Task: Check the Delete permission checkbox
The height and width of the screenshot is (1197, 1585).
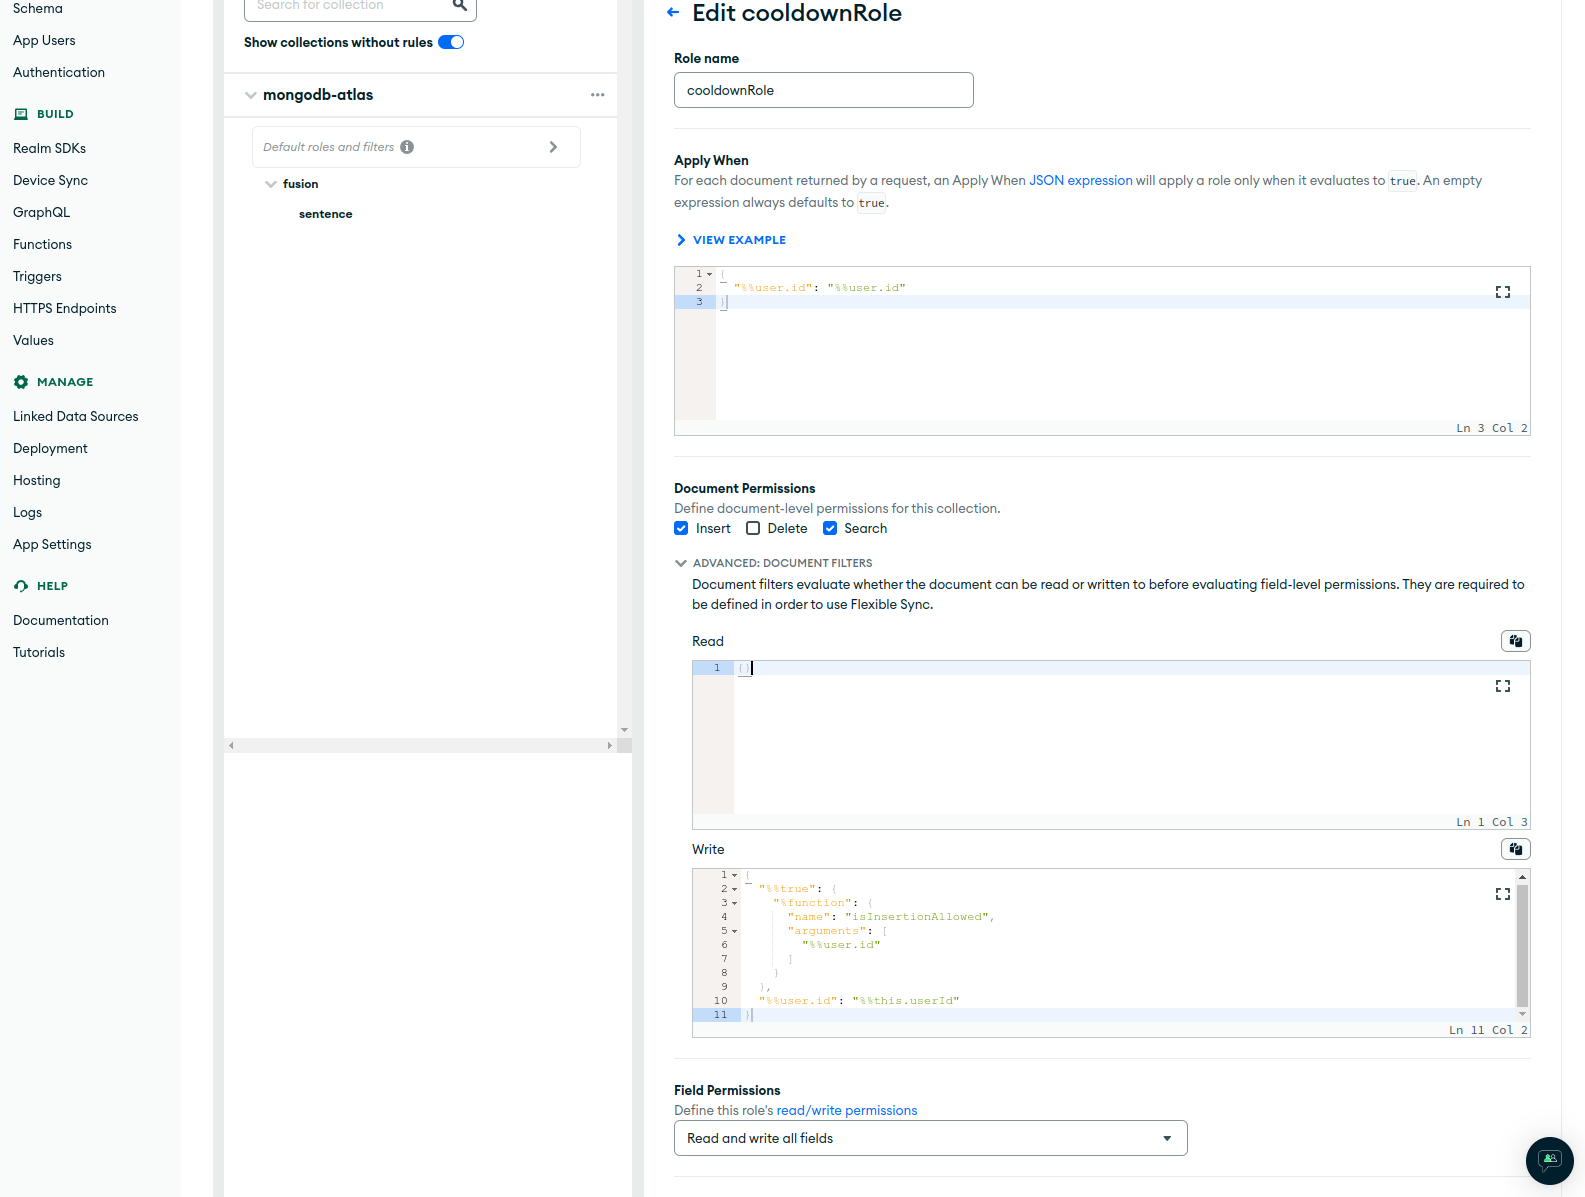Action: [x=753, y=528]
